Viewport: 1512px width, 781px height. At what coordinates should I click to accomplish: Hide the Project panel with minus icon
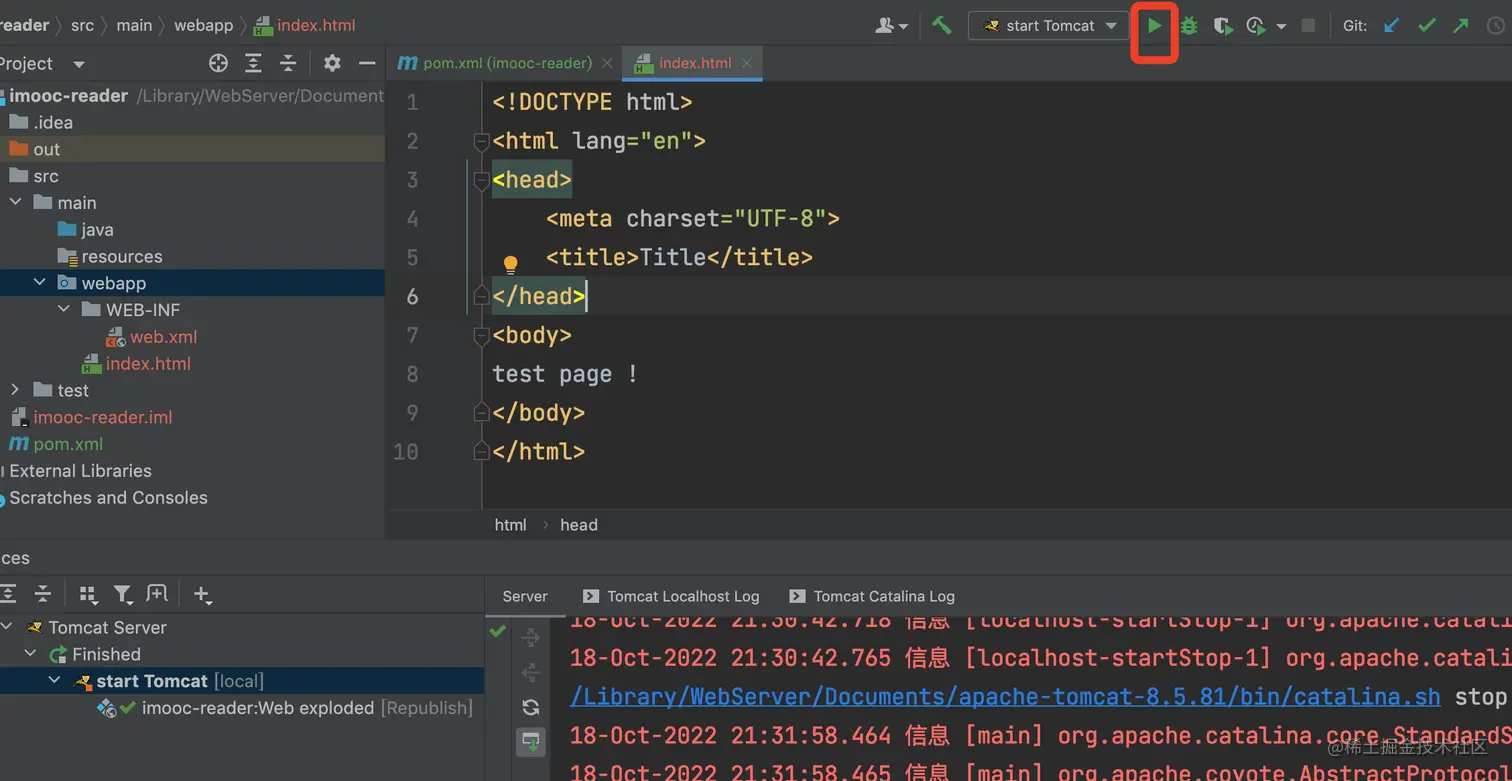[367, 63]
